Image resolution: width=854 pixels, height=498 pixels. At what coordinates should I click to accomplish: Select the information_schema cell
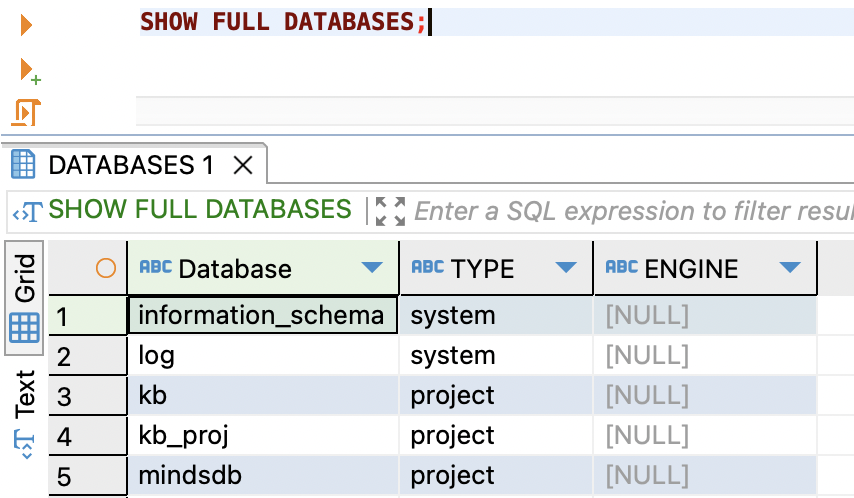263,315
